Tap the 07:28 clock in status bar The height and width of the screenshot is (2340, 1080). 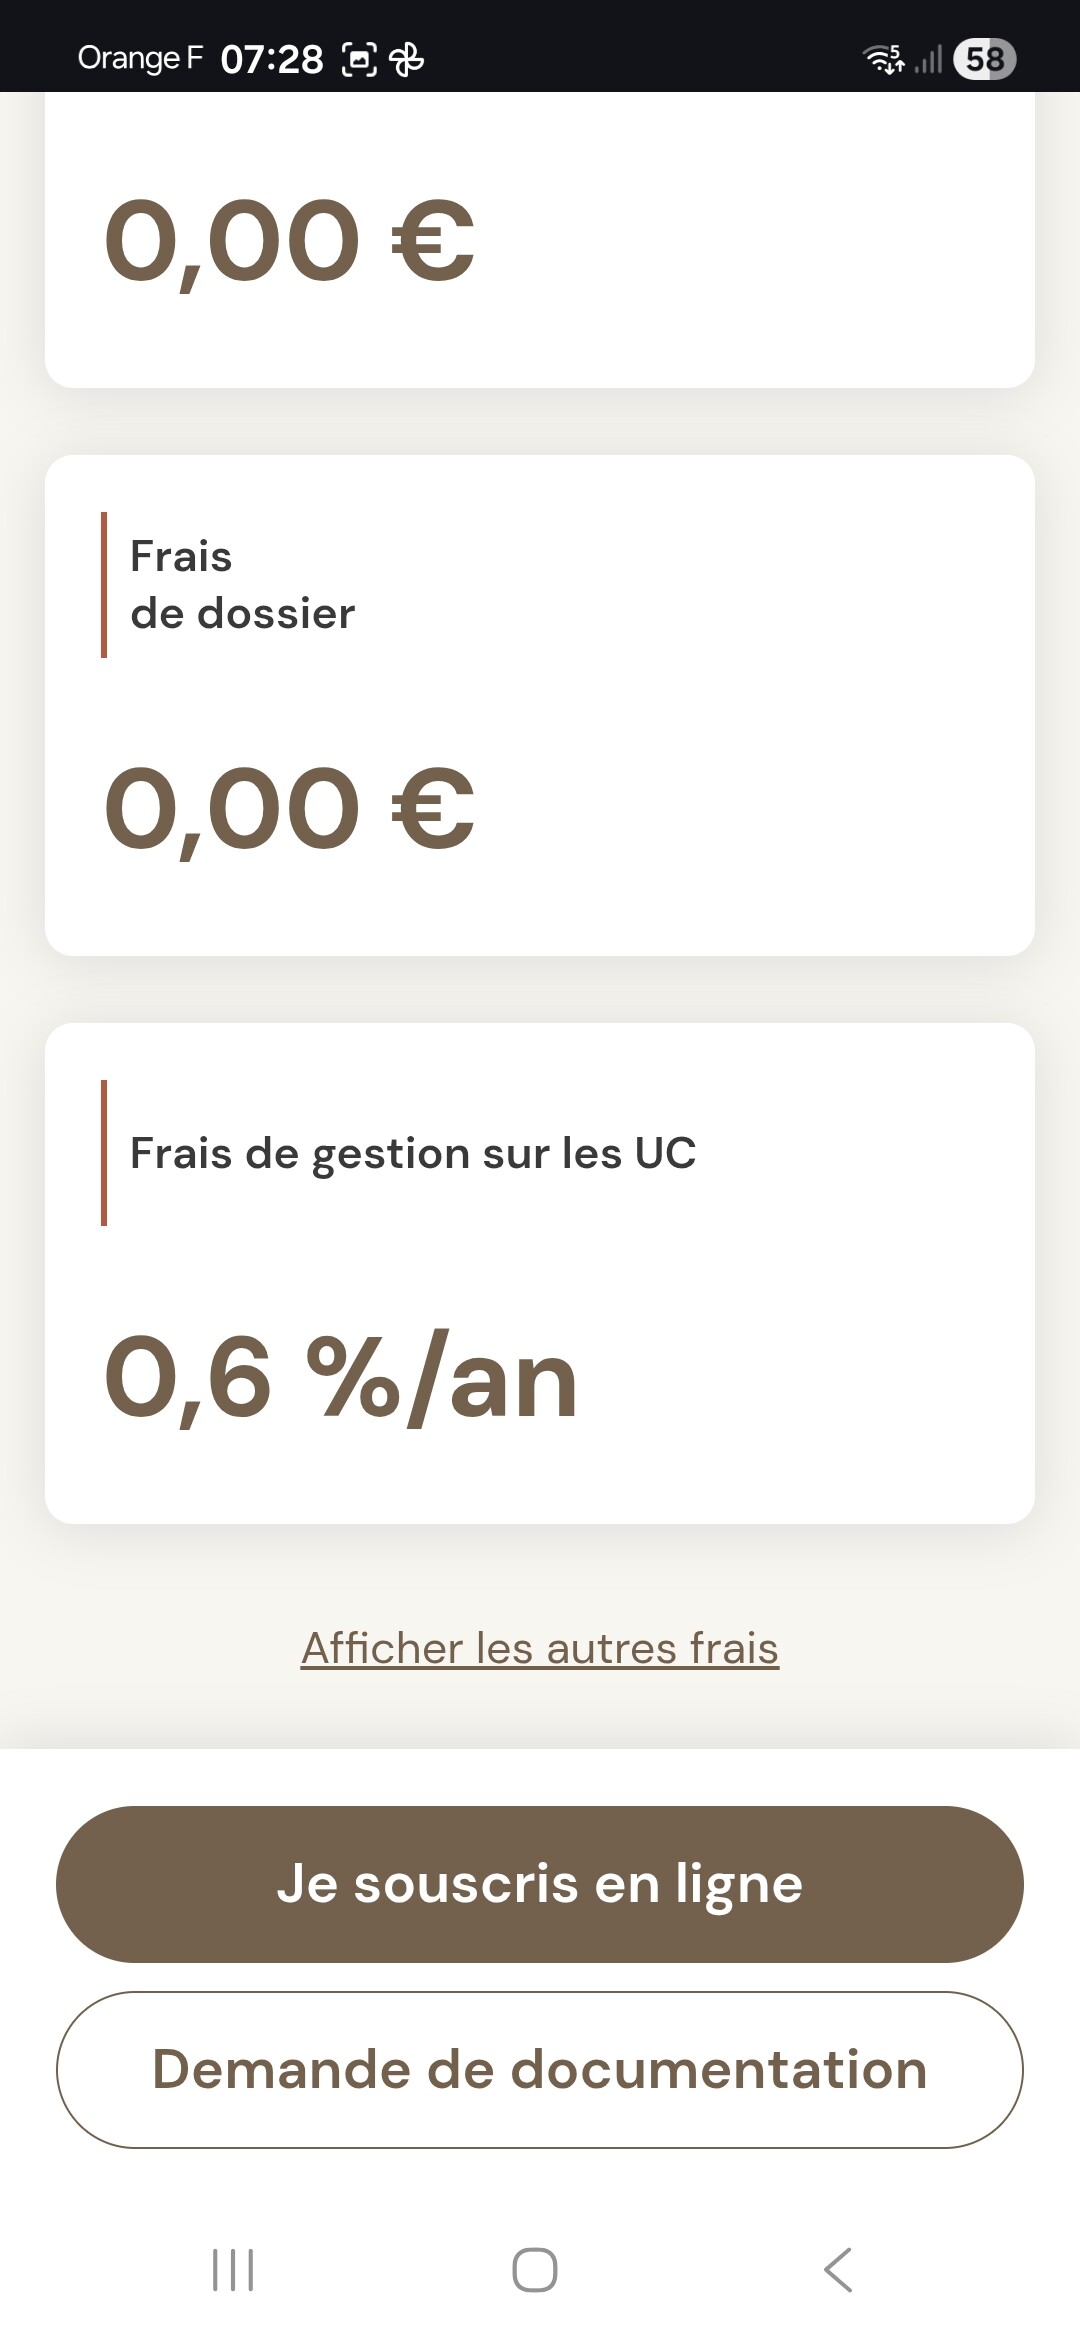click(x=272, y=60)
